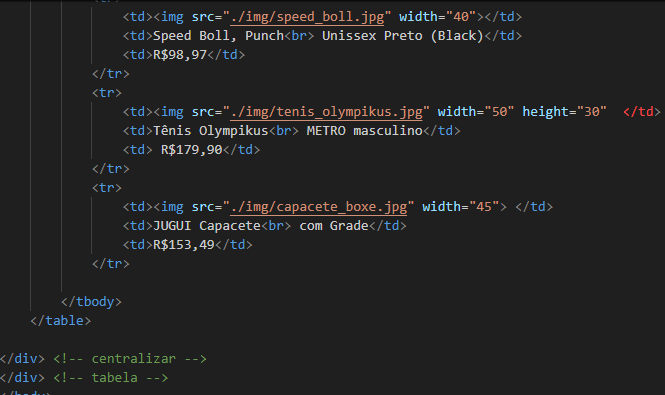
Task: Click the METRO masculino text
Action: (x=365, y=131)
